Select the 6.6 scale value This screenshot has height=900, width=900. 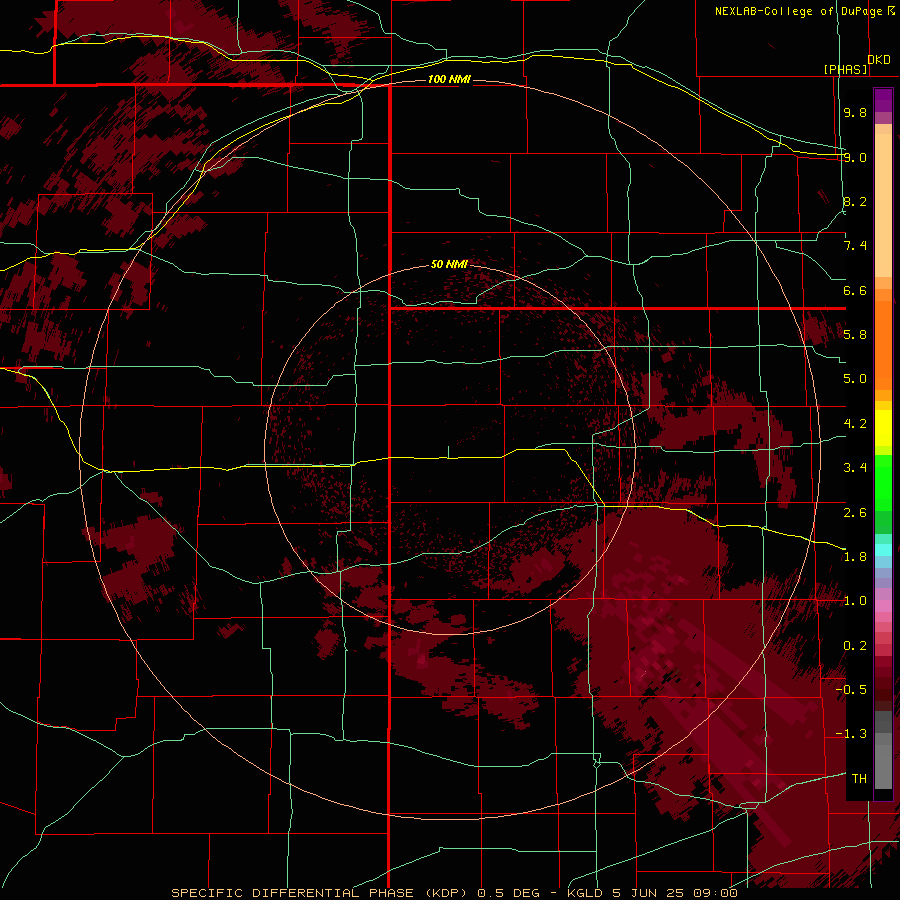tap(855, 290)
